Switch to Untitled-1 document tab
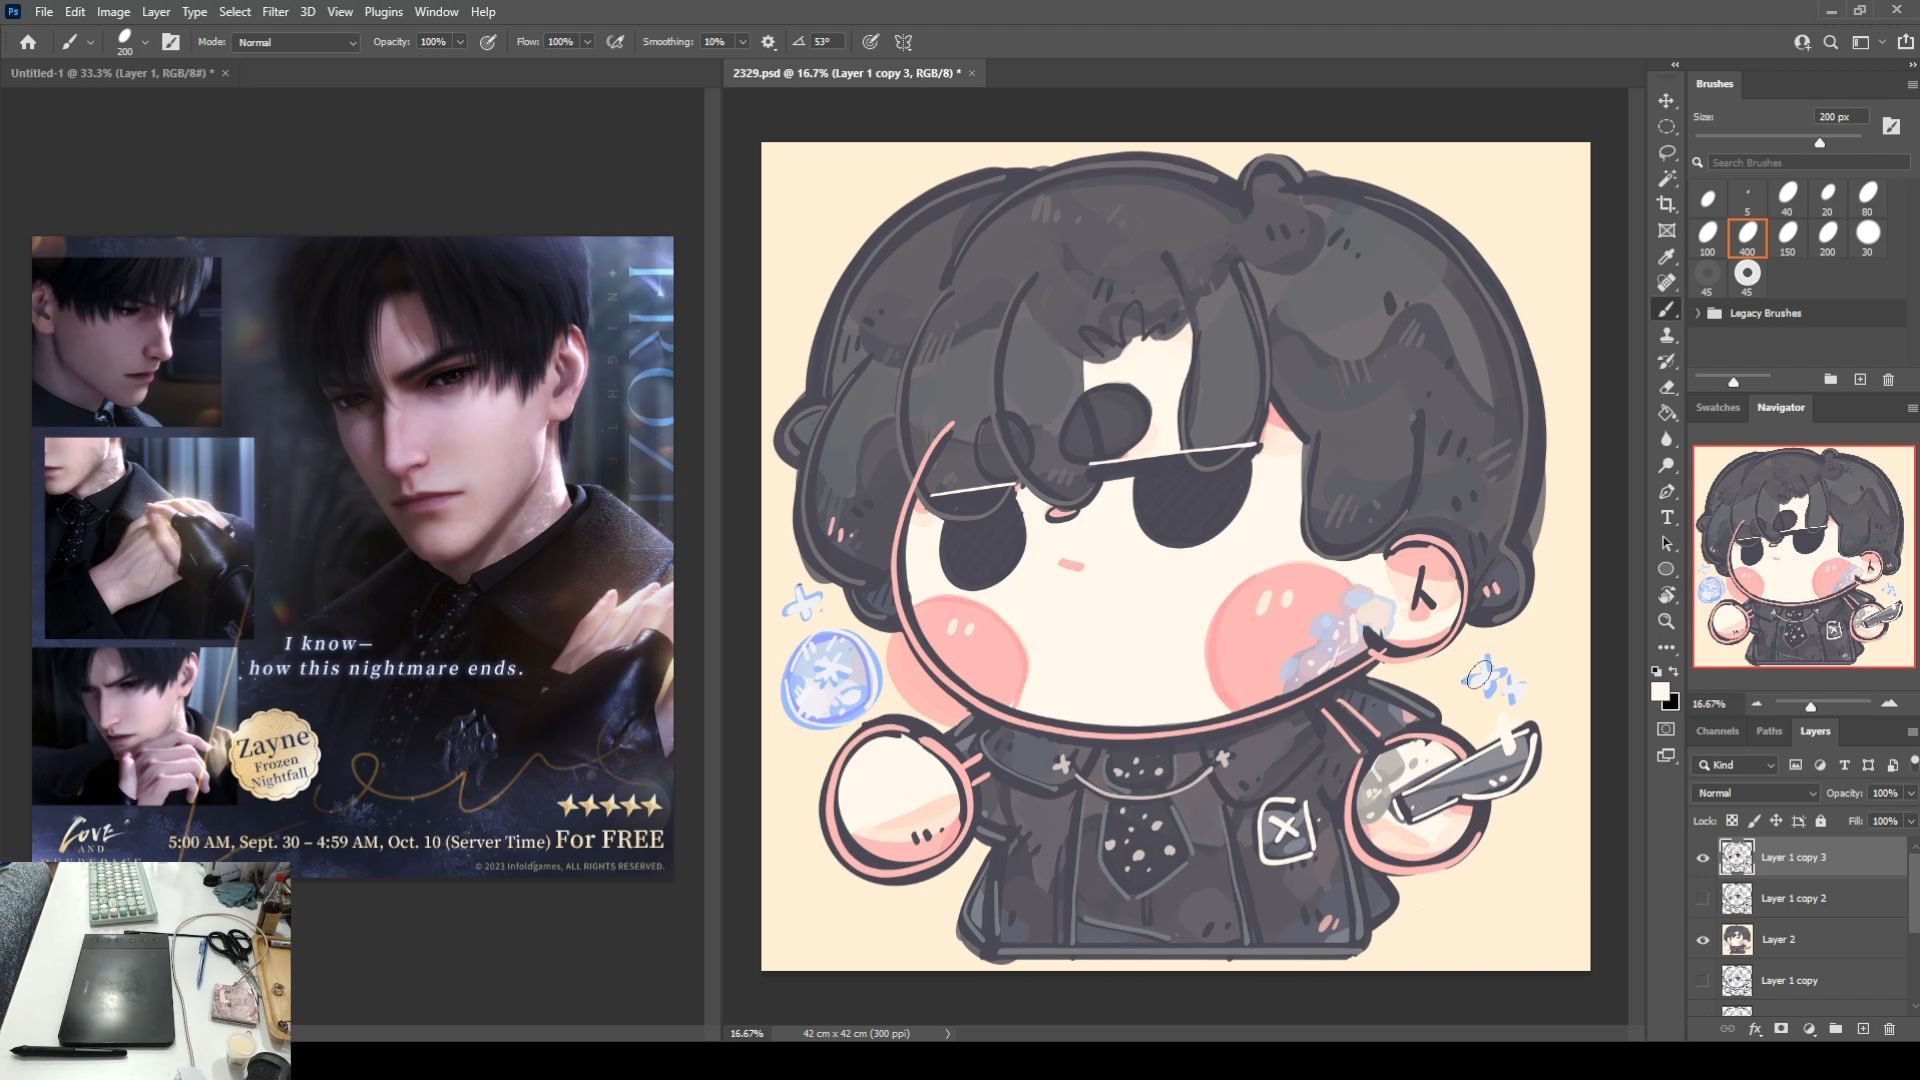This screenshot has height=1080, width=1920. (x=111, y=73)
